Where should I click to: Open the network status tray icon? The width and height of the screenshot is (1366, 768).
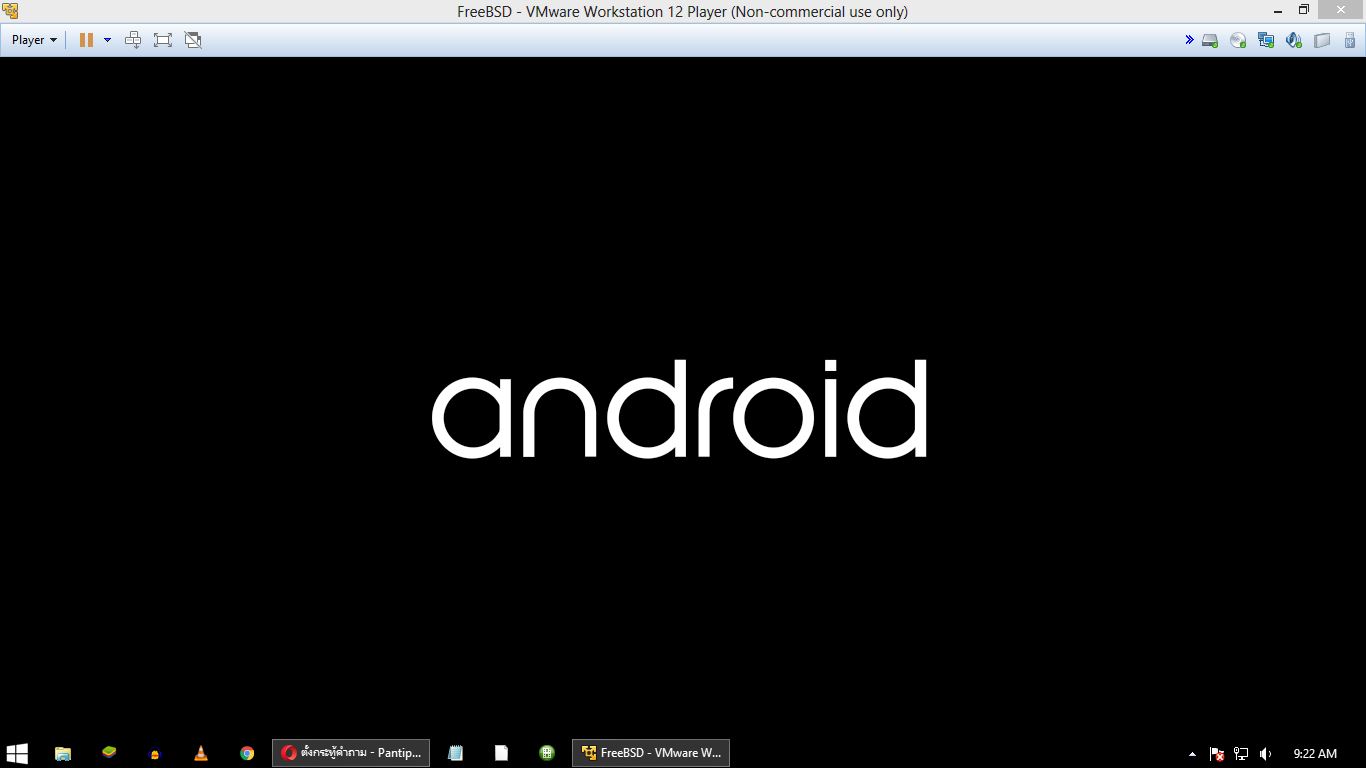coord(1241,754)
